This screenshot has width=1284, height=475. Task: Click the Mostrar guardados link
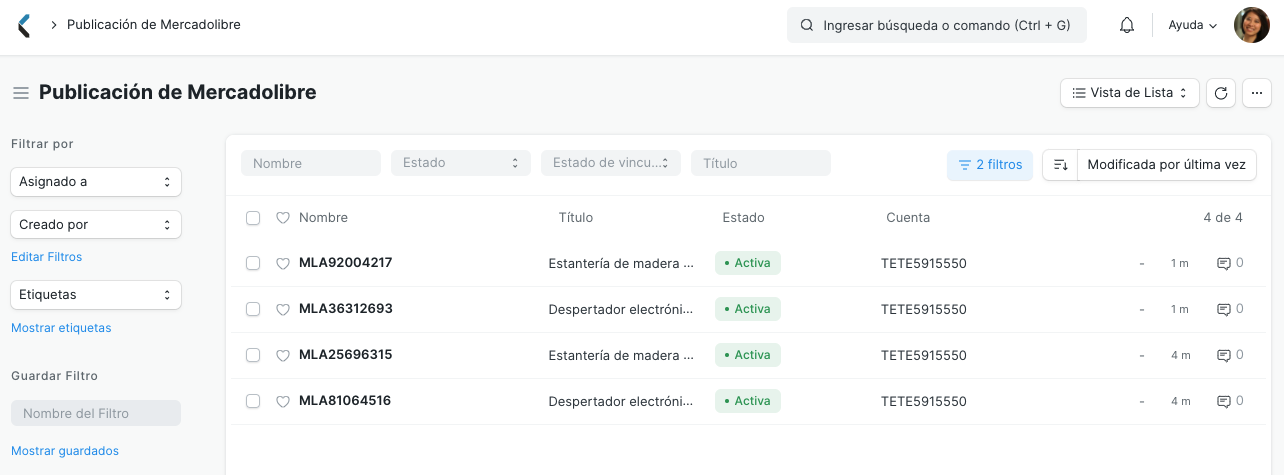tap(65, 451)
